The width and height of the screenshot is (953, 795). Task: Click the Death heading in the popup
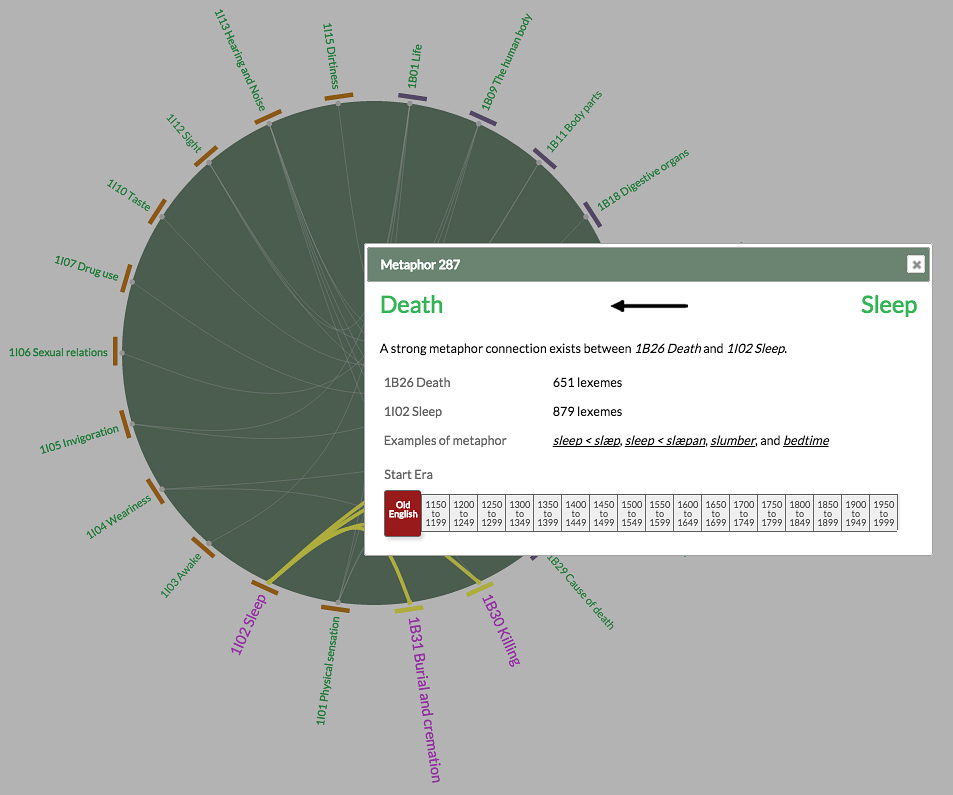(x=411, y=305)
